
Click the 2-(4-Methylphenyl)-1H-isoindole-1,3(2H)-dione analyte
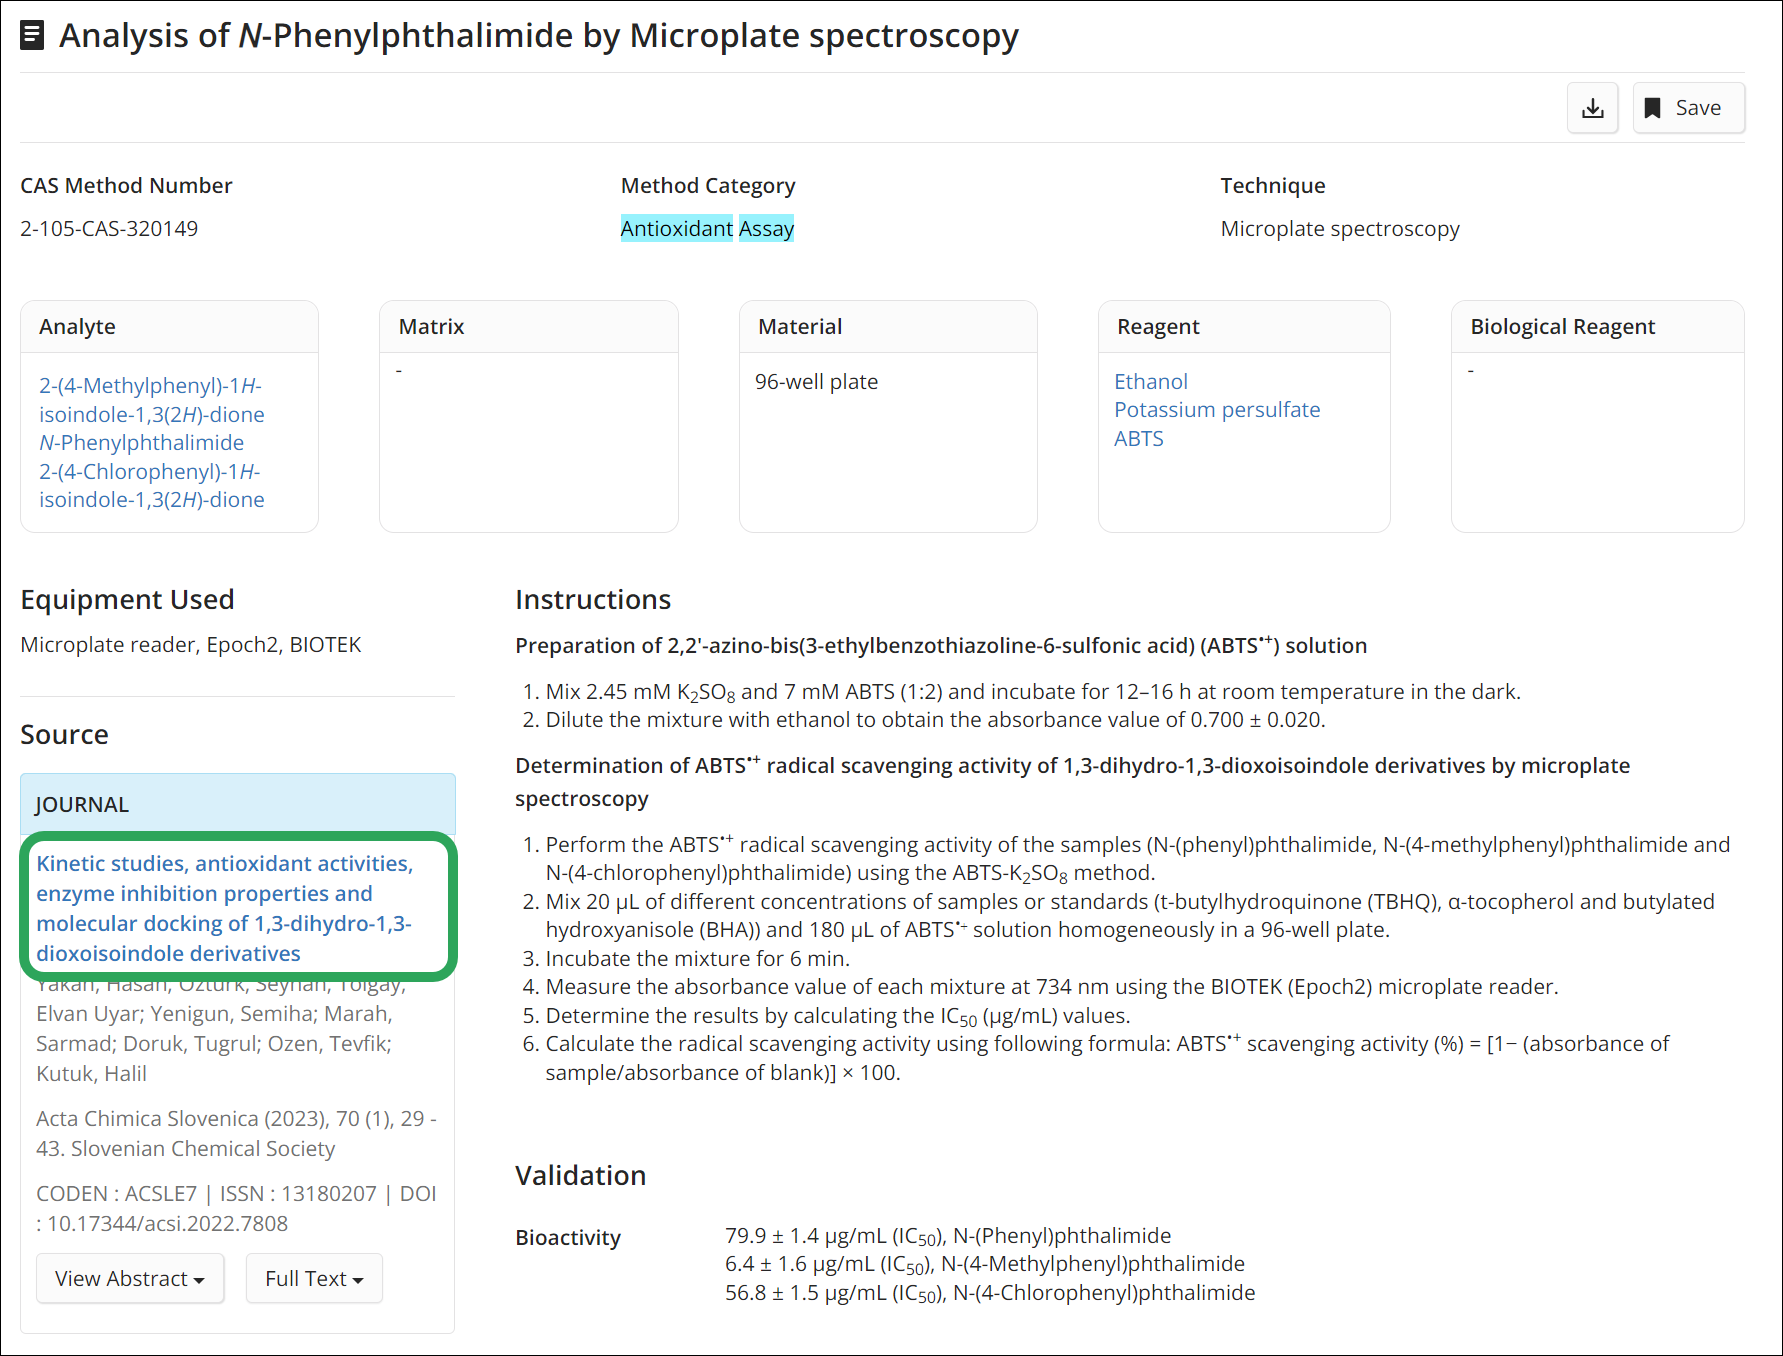coord(152,400)
